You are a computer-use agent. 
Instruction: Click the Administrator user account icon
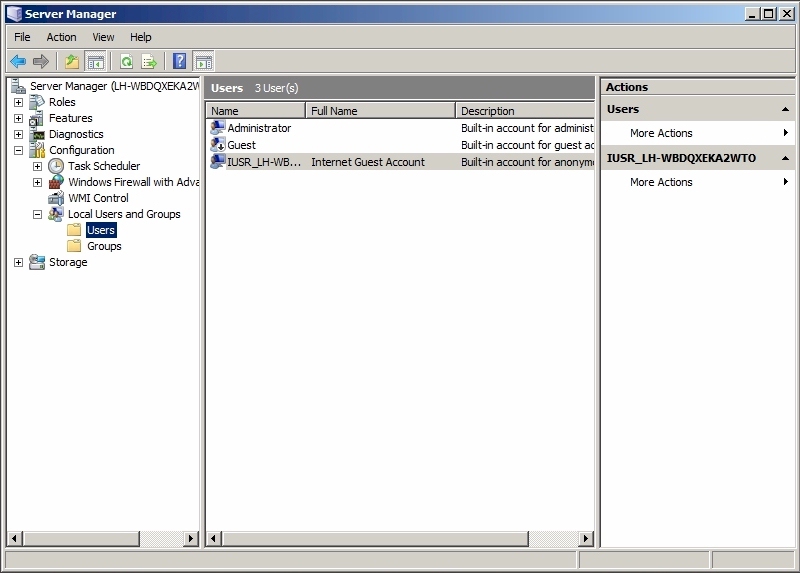[218, 128]
